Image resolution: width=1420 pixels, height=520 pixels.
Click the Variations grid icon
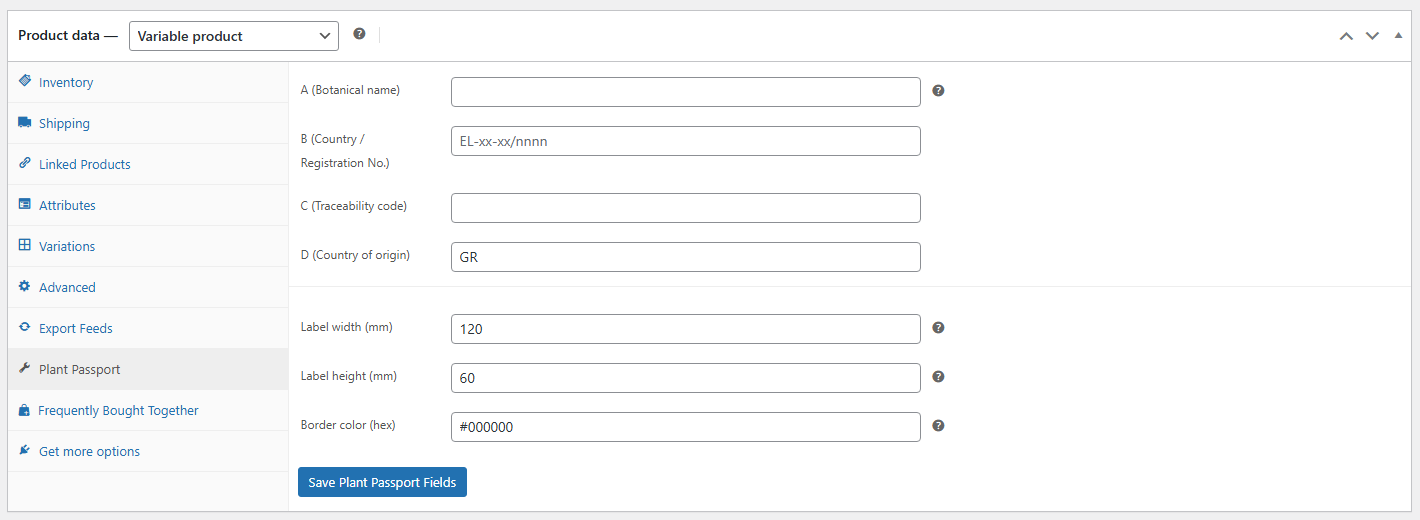[25, 245]
